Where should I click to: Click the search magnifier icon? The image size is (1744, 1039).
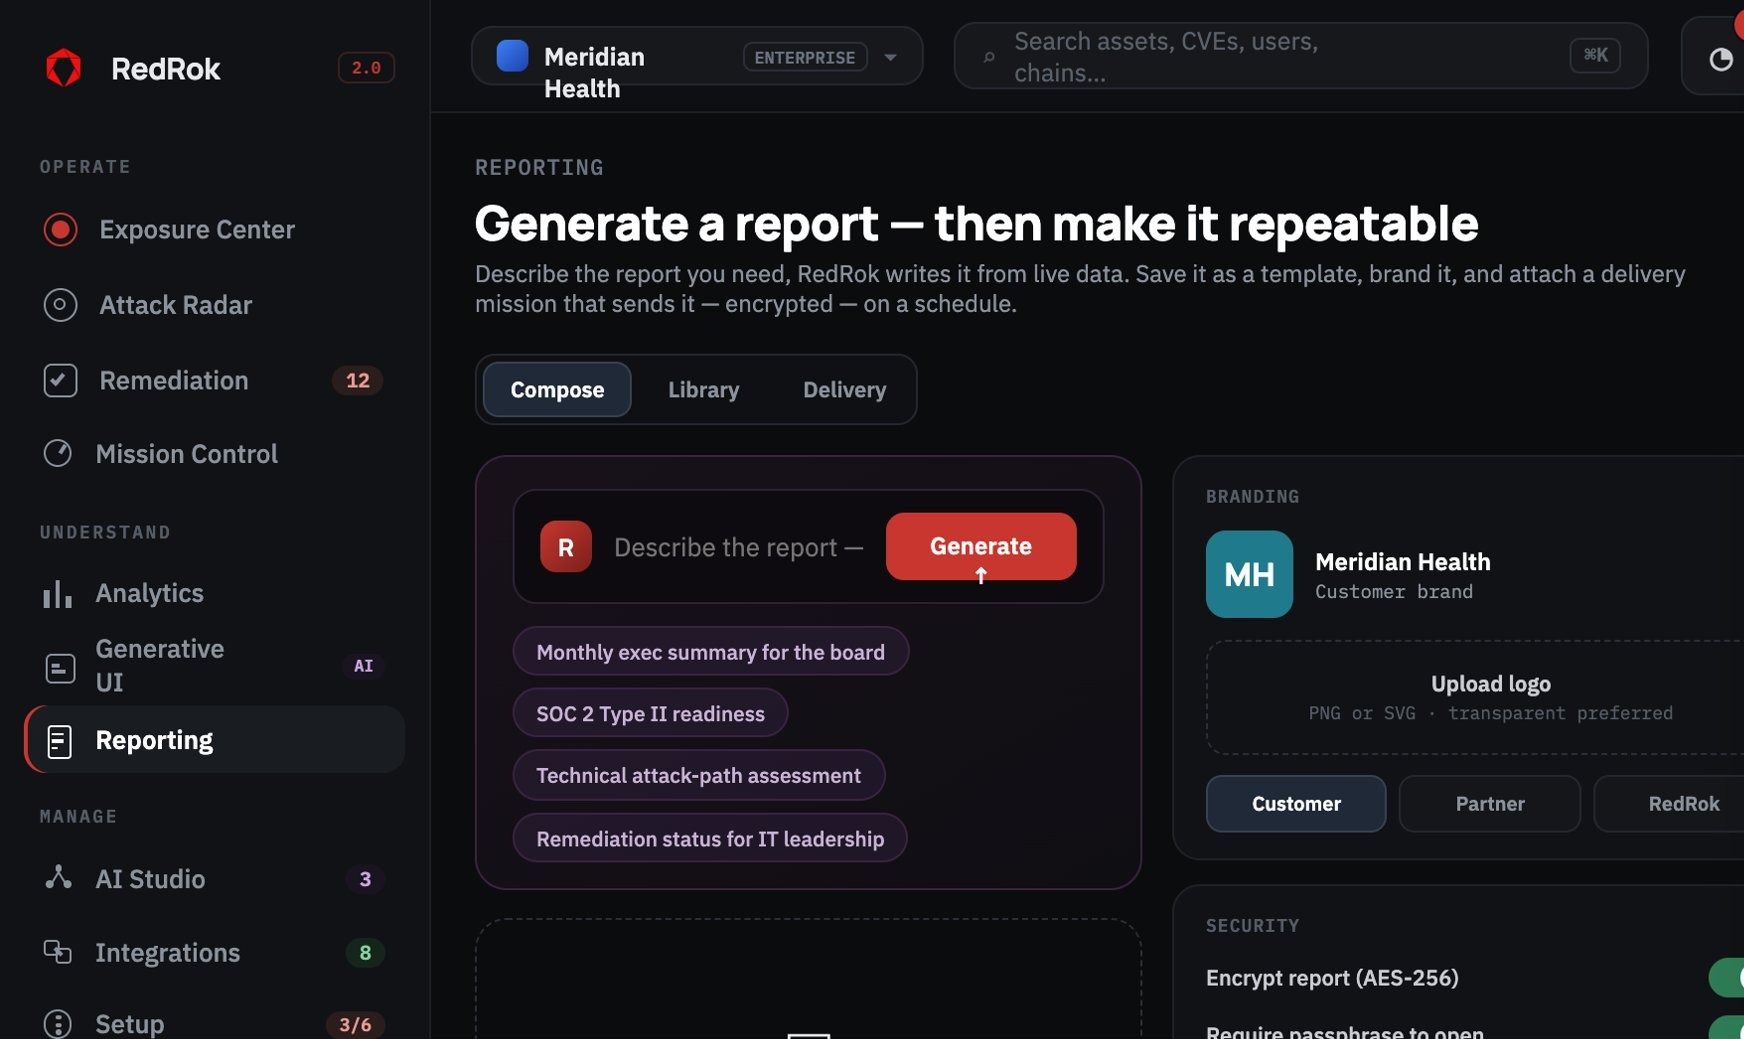pyautogui.click(x=989, y=57)
